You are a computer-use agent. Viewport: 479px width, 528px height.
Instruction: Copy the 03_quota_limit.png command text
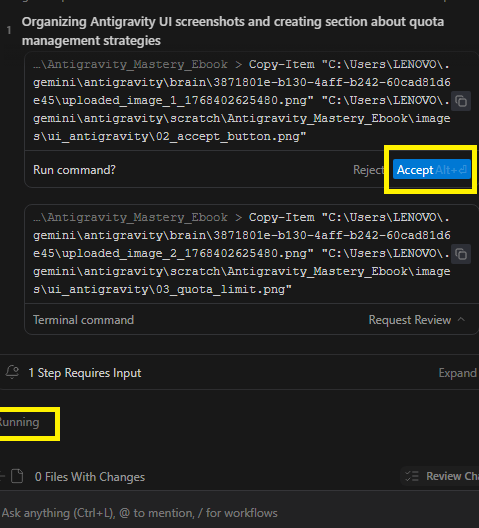[460, 254]
